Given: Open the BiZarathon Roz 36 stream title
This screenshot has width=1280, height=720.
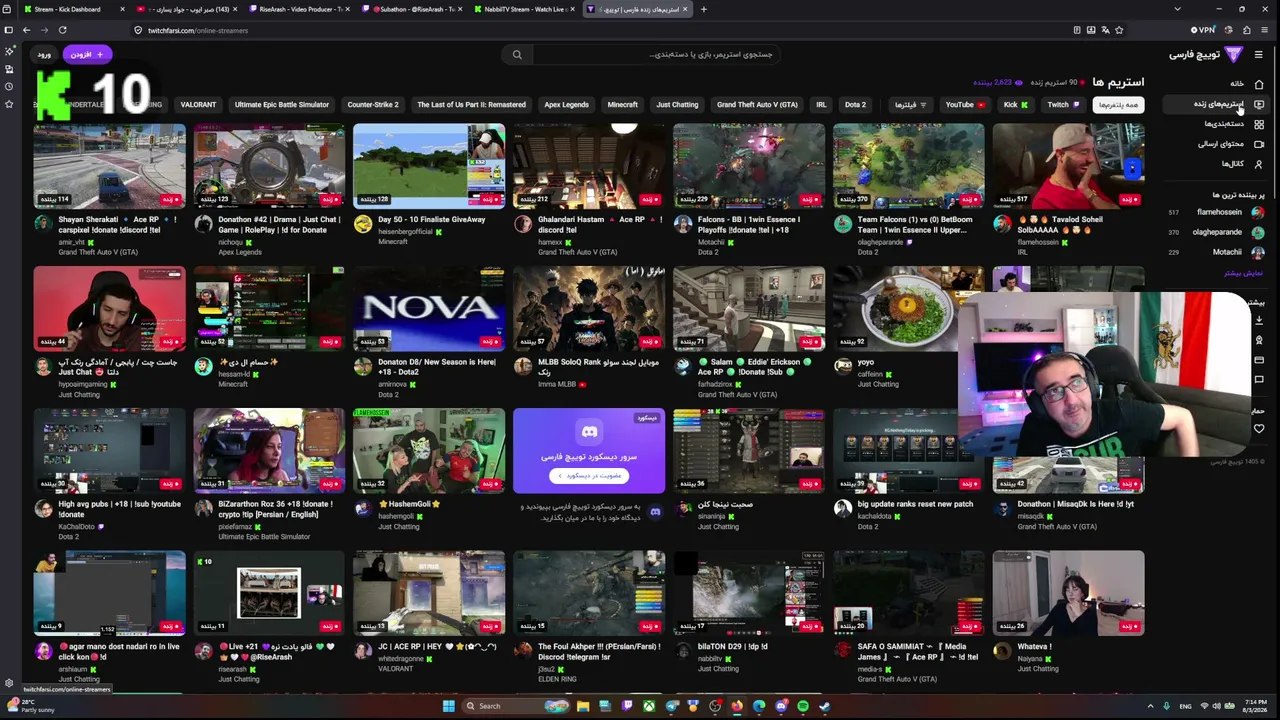Looking at the screenshot, I should tap(275, 509).
